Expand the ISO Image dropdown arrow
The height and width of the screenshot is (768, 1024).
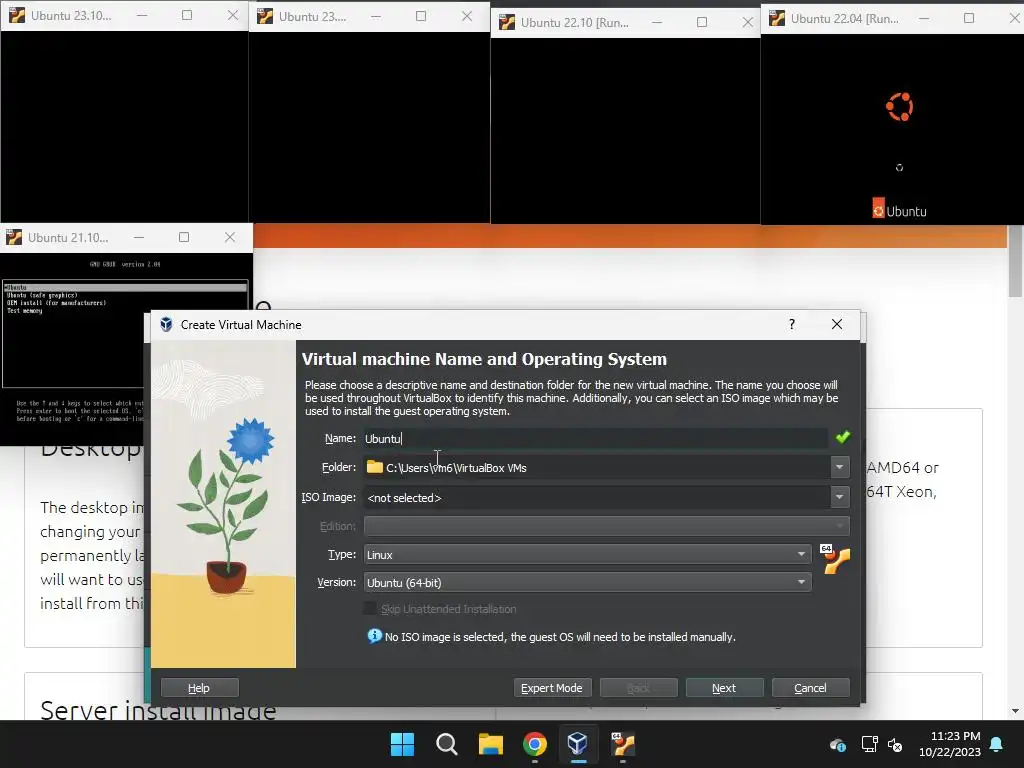click(x=840, y=497)
